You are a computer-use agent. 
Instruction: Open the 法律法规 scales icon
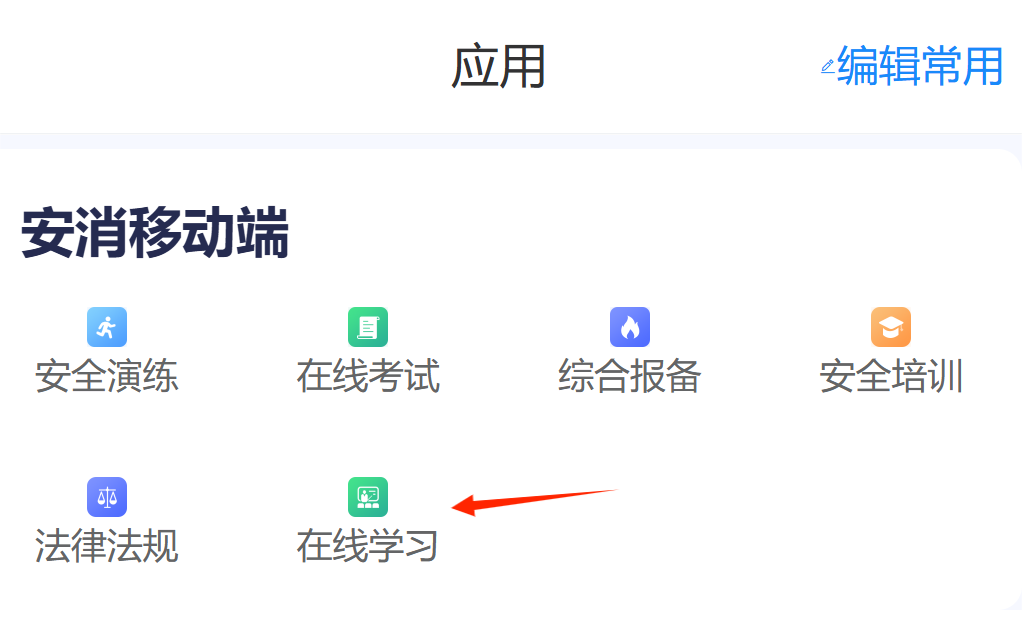[107, 496]
